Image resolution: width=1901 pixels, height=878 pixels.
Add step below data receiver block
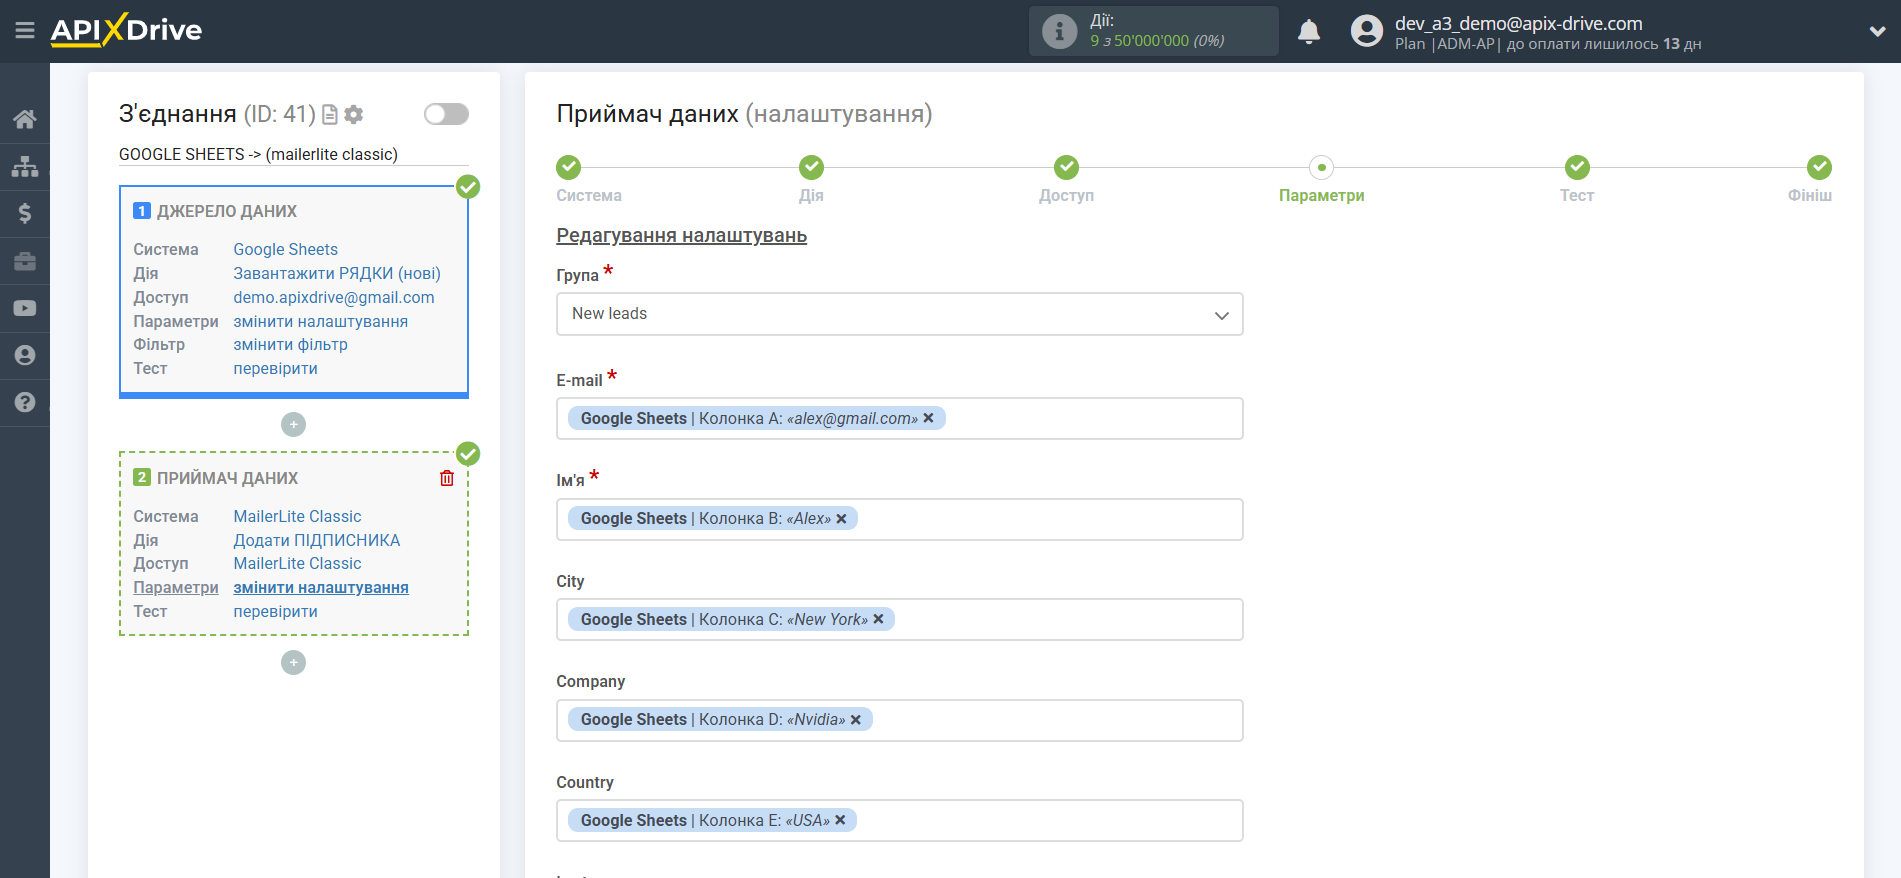tap(293, 663)
